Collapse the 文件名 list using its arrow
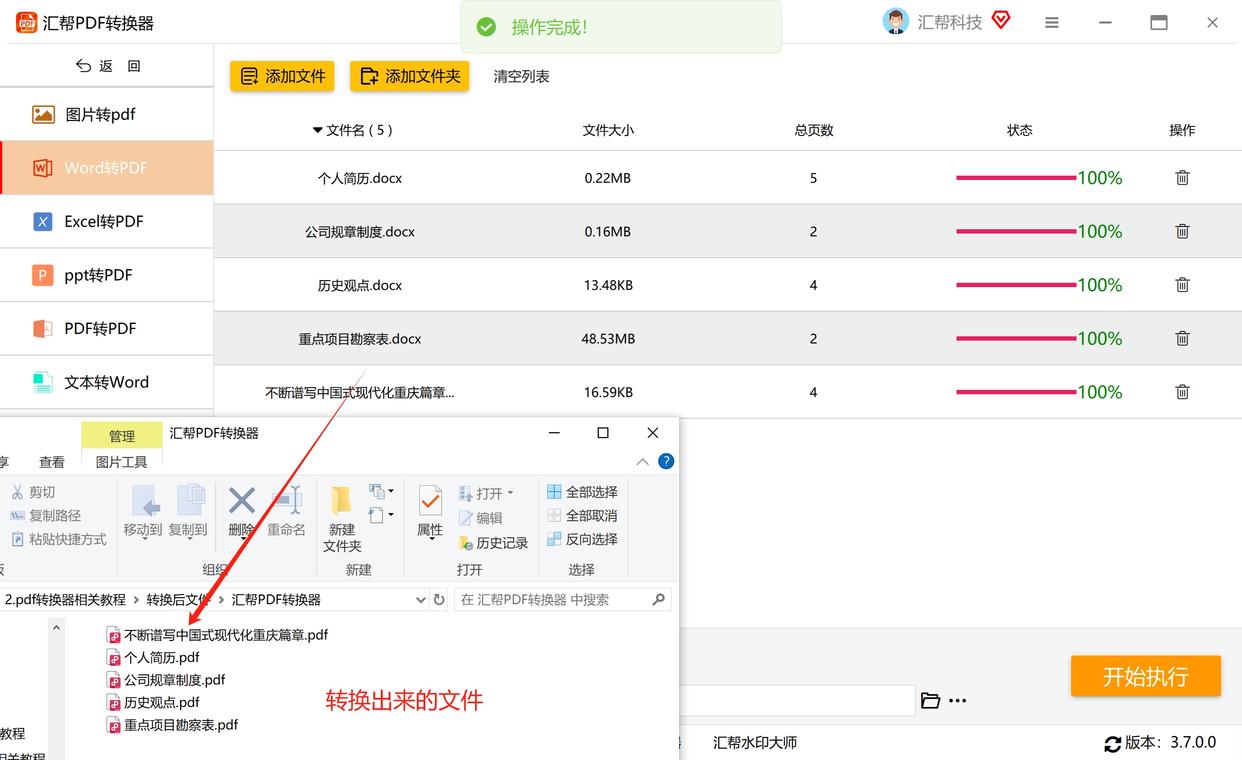 click(317, 130)
